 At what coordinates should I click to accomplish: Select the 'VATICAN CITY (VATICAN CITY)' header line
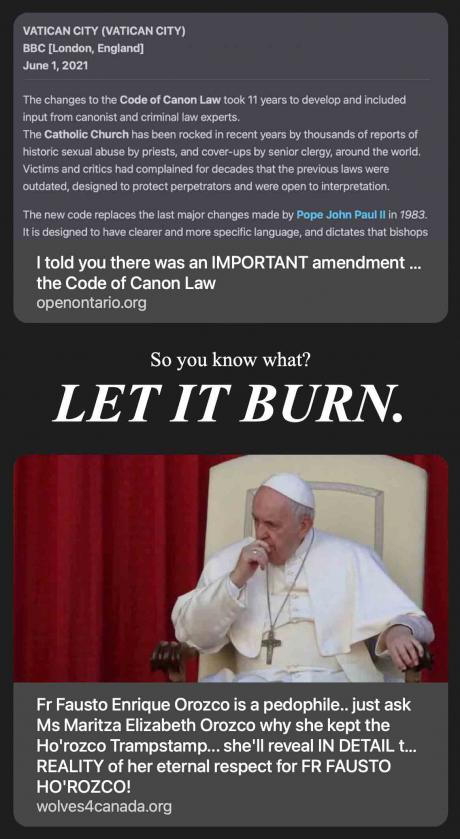pyautogui.click(x=104, y=32)
